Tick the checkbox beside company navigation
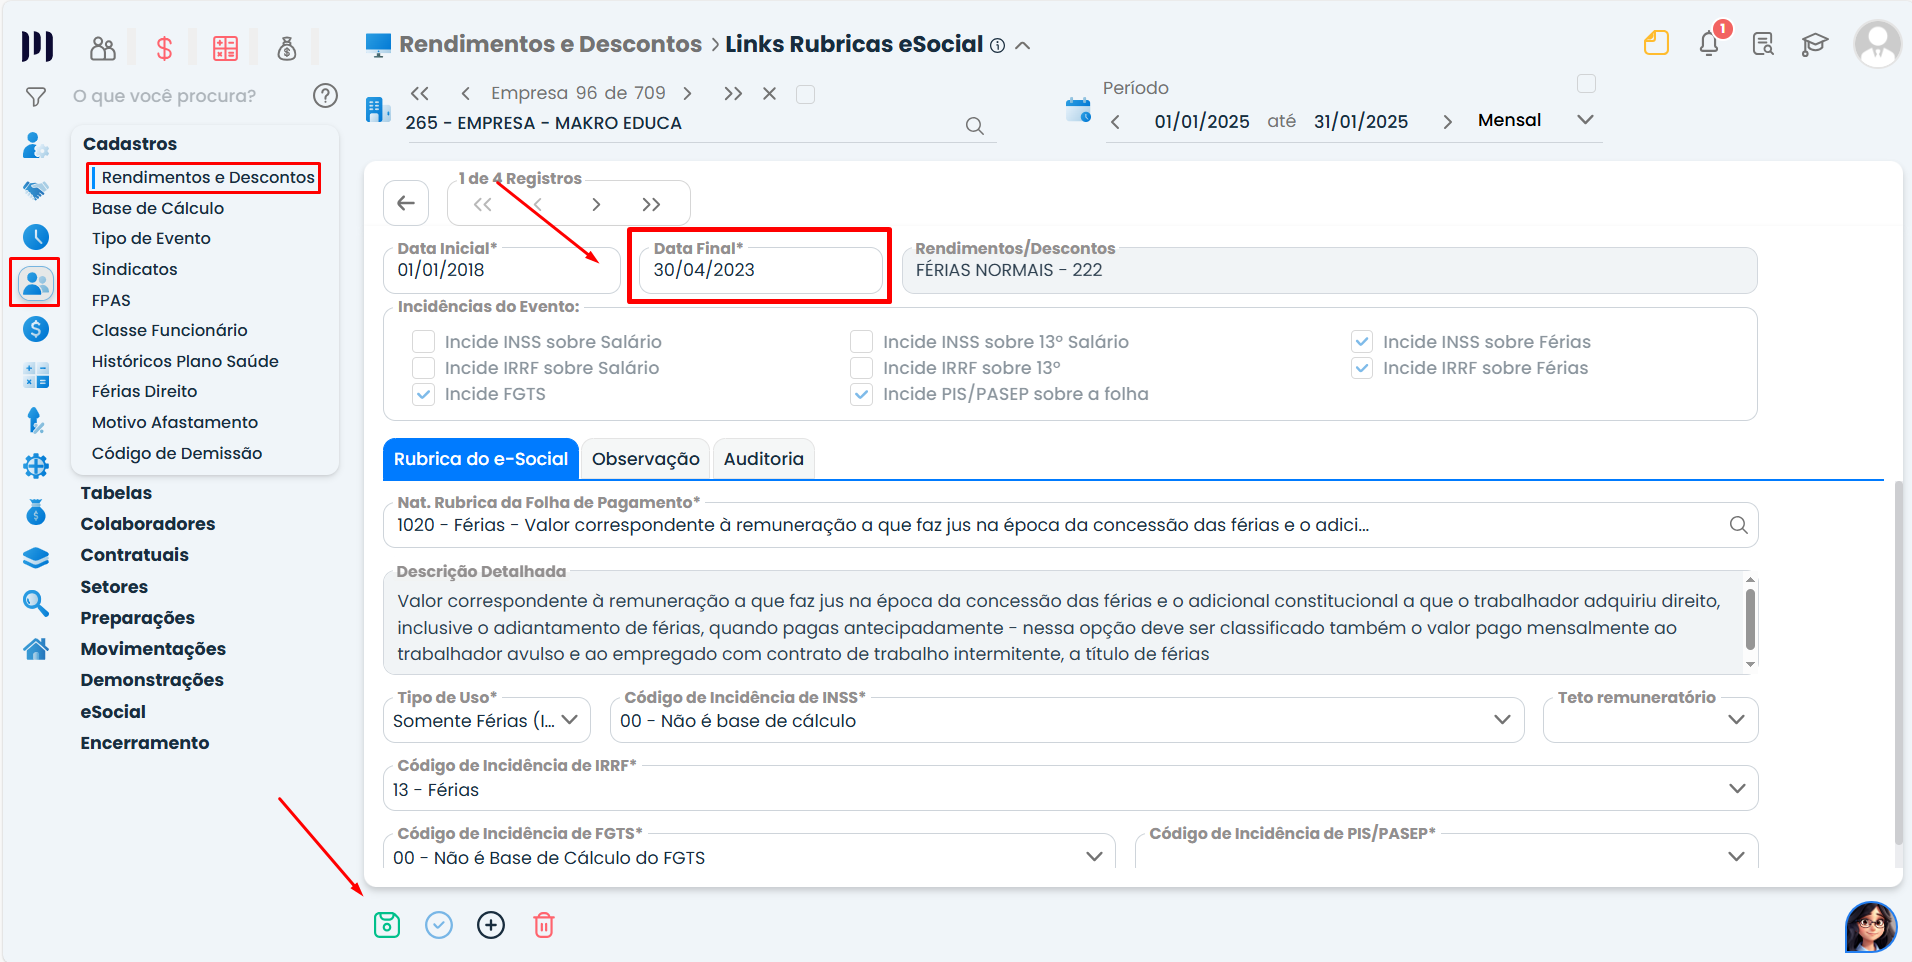Viewport: 1912px width, 962px height. (805, 94)
